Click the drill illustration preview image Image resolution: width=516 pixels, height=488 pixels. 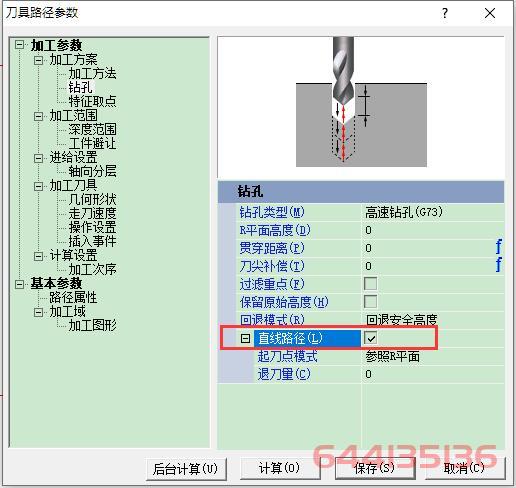click(361, 107)
